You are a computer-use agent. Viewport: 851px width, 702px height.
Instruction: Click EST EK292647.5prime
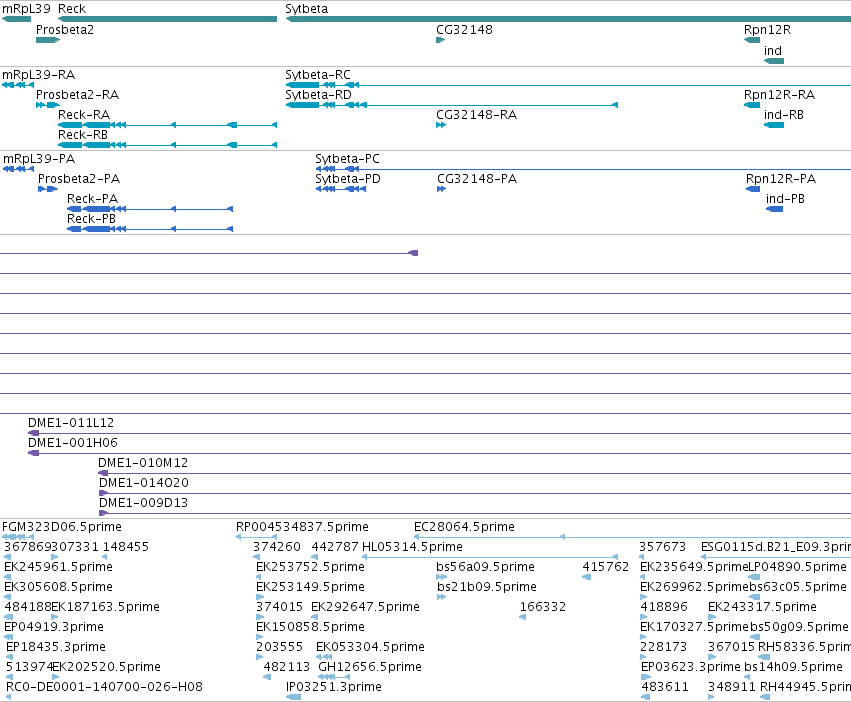click(365, 607)
